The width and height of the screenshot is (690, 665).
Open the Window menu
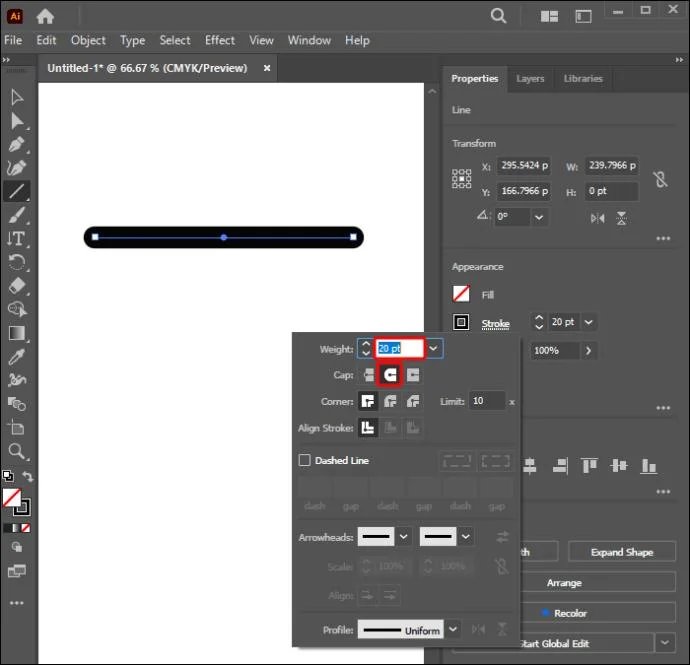tap(309, 40)
